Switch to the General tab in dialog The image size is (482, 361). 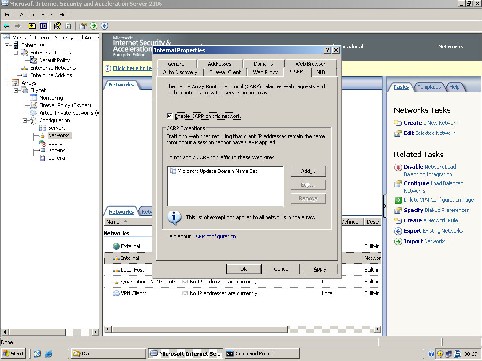[176, 64]
